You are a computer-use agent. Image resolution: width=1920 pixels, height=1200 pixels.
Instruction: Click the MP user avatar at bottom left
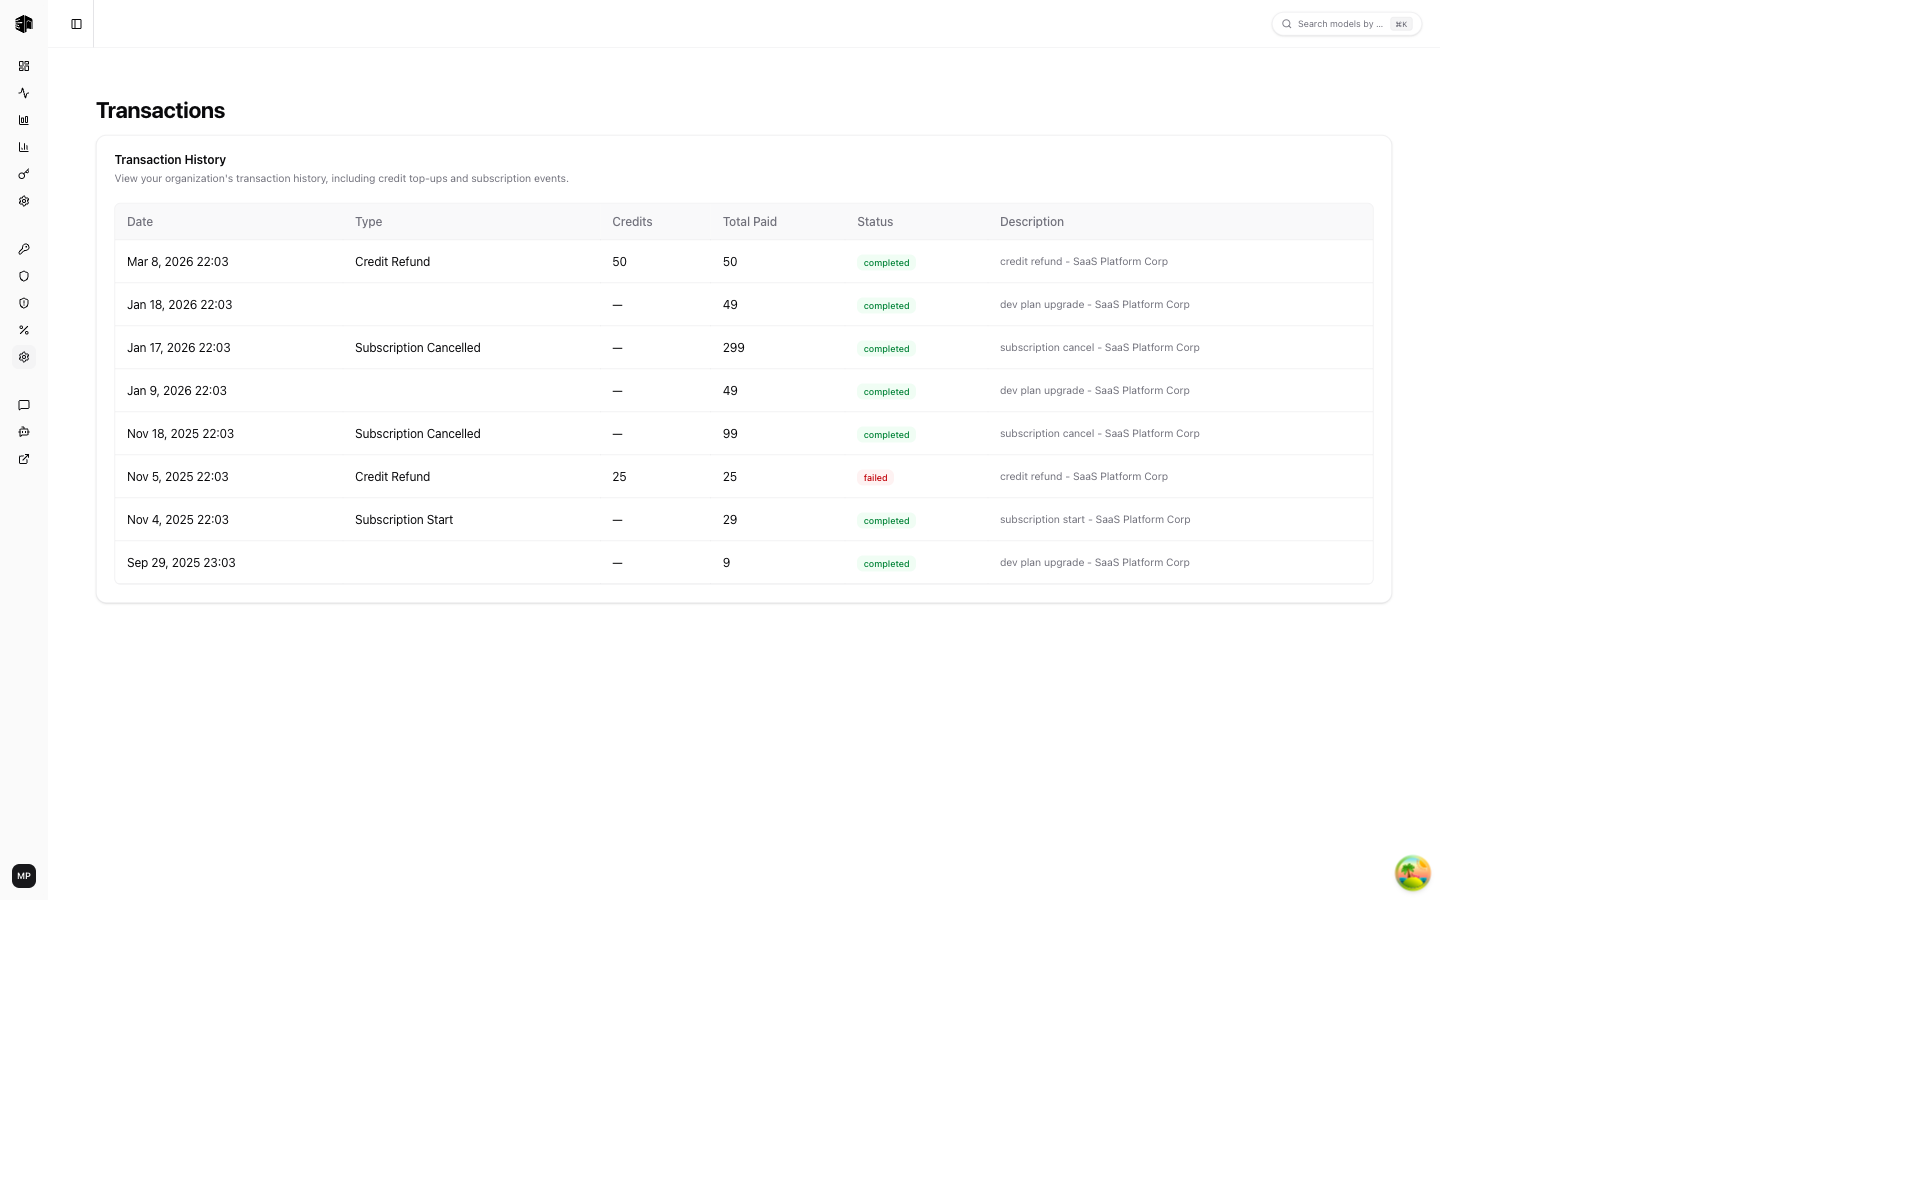click(x=24, y=876)
